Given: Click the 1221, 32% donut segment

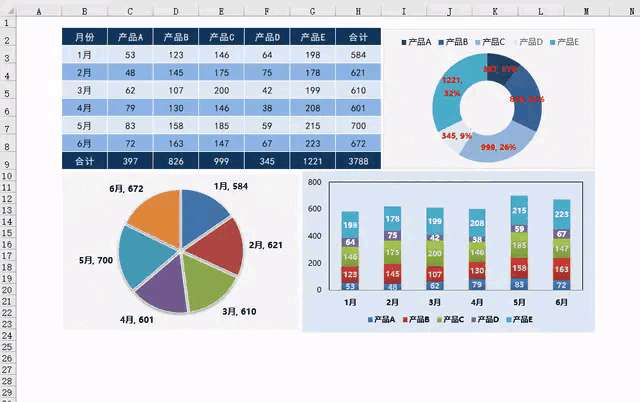Looking at the screenshot, I should tap(453, 98).
